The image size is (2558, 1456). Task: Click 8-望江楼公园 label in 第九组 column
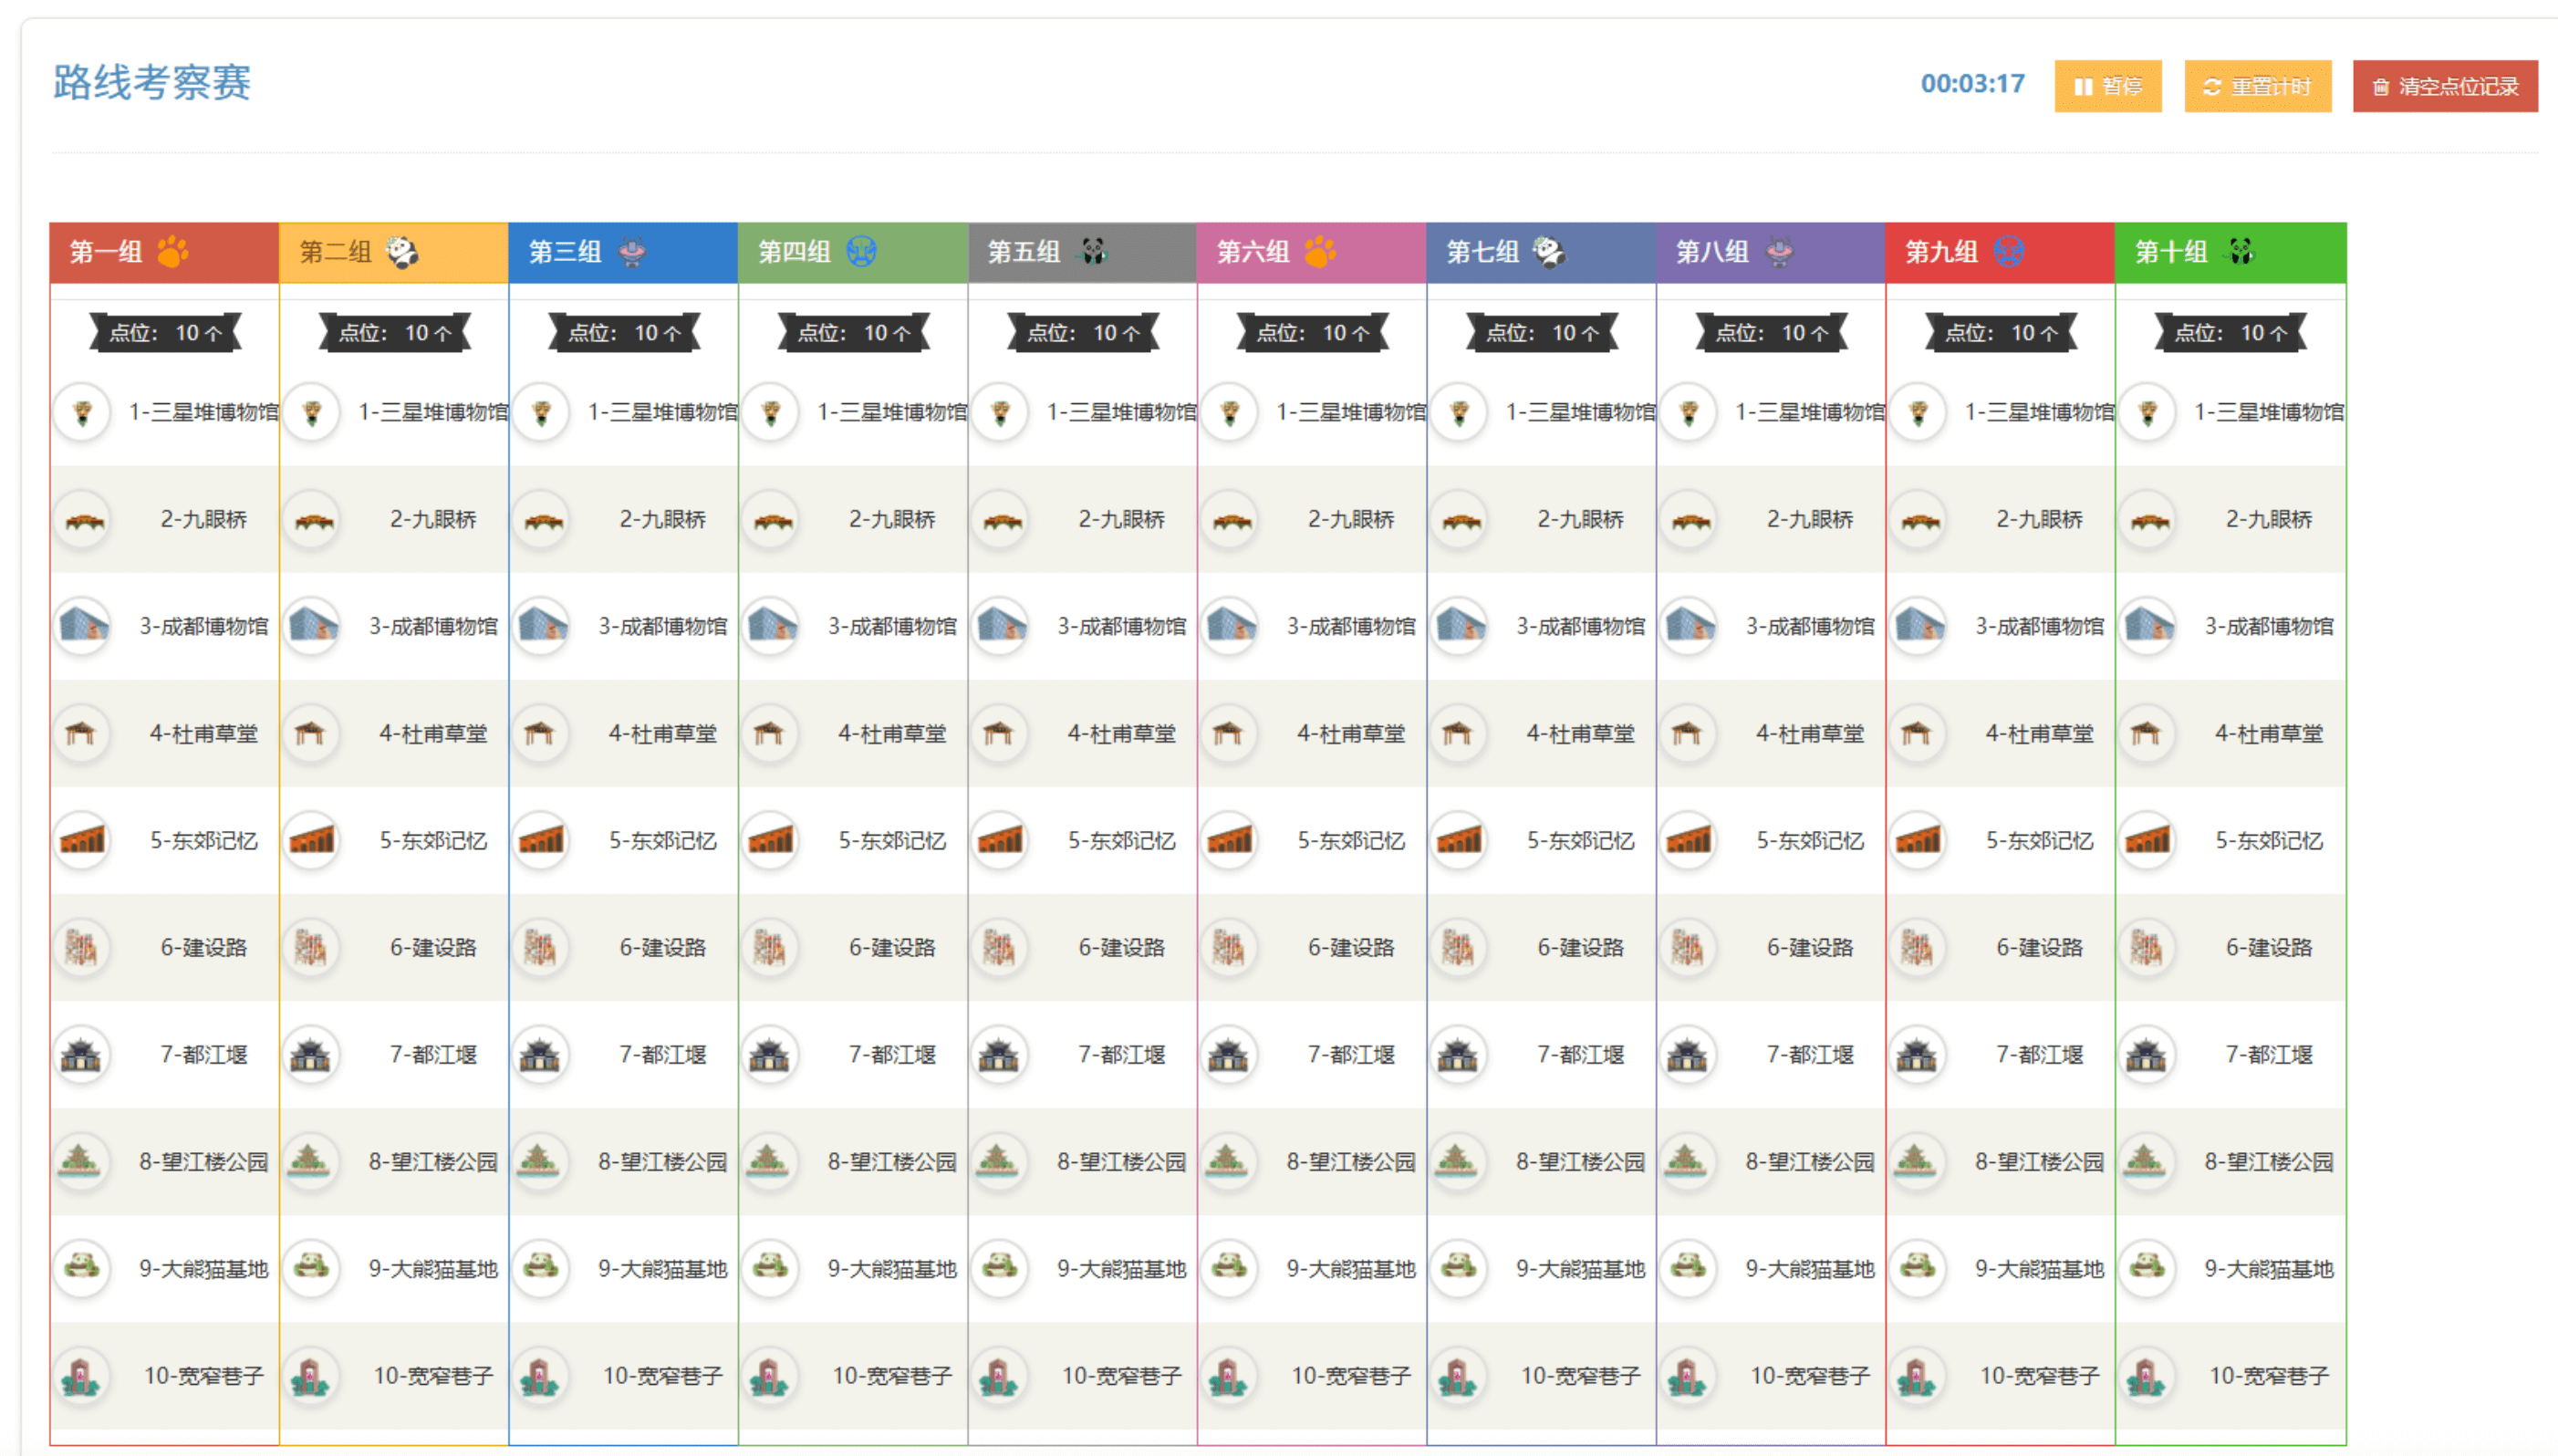[x=2039, y=1161]
